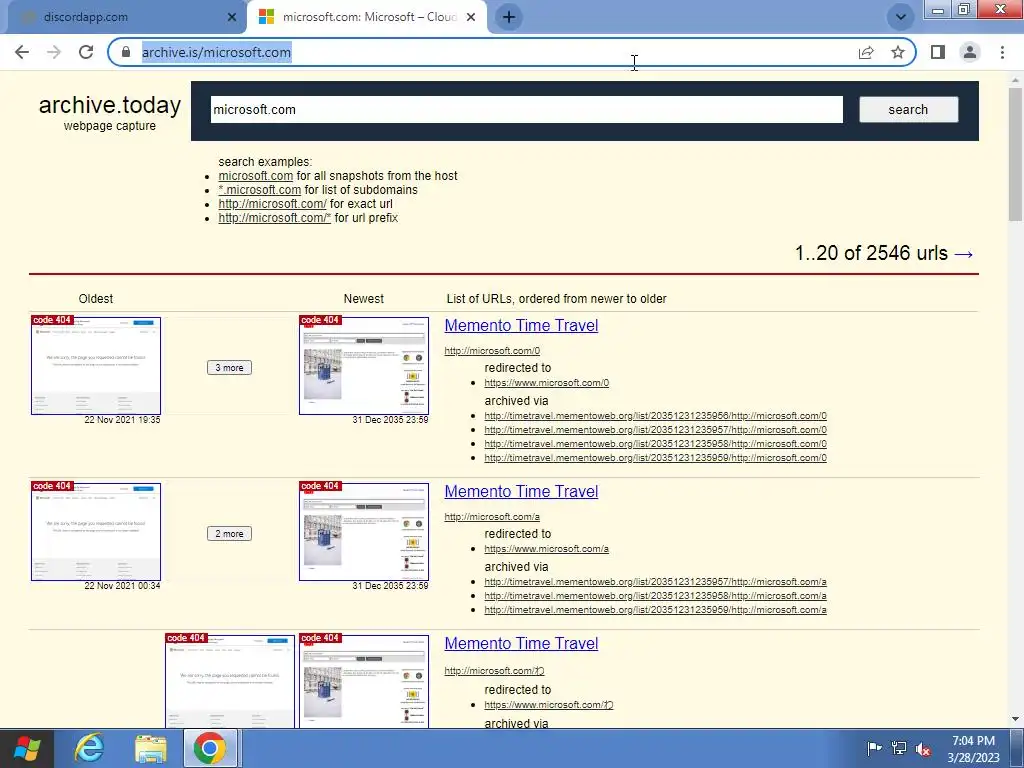Open a new browser tab
The width and height of the screenshot is (1024, 768).
509,17
